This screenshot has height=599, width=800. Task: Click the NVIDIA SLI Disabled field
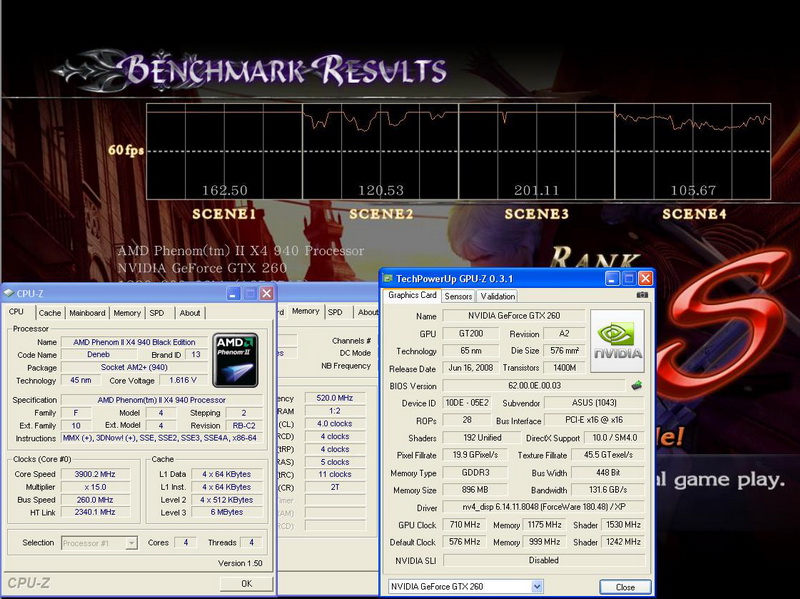(x=543, y=560)
